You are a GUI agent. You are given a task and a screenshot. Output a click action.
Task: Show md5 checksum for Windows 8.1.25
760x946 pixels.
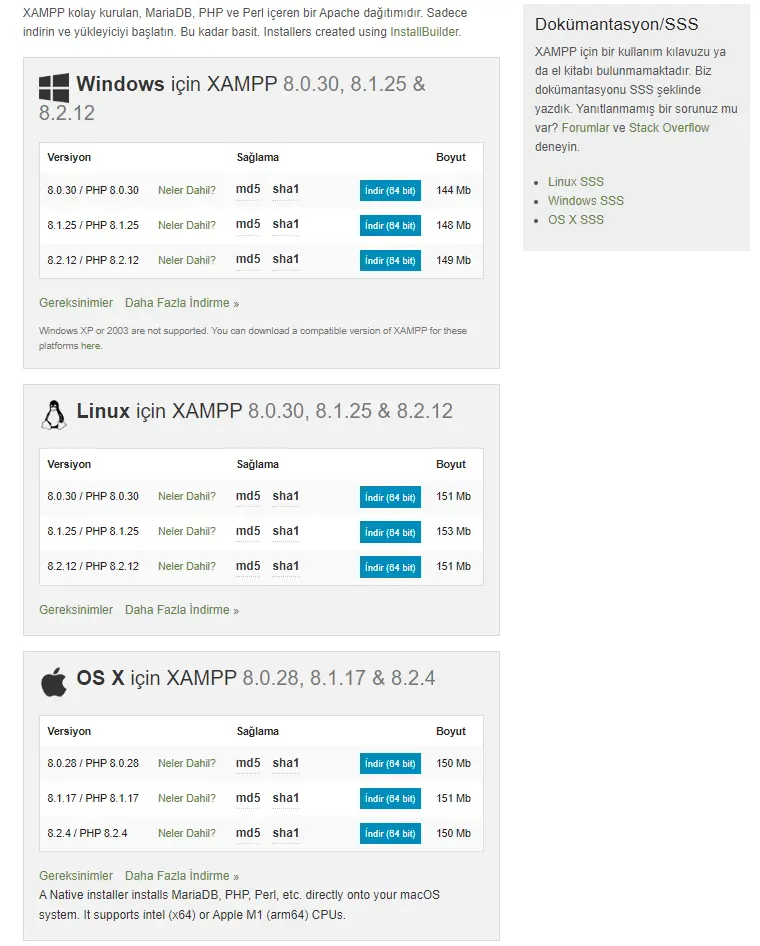248,224
